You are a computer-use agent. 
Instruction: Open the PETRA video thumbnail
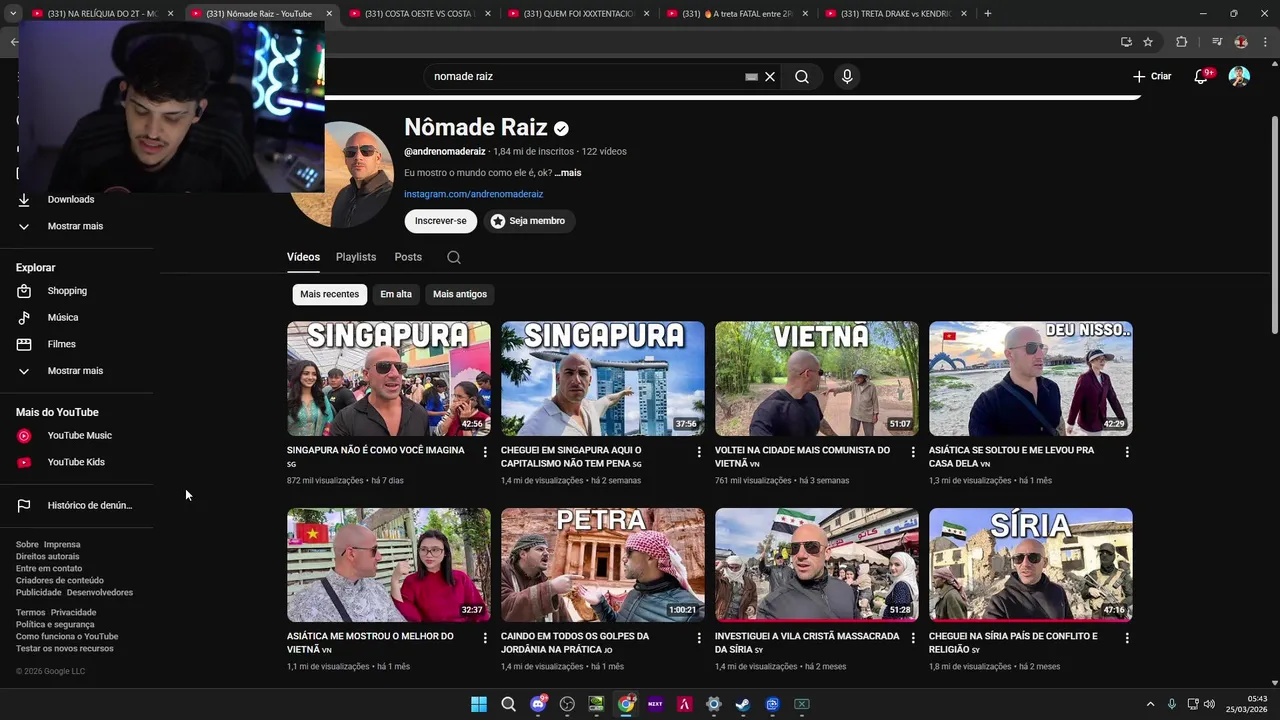click(x=603, y=565)
